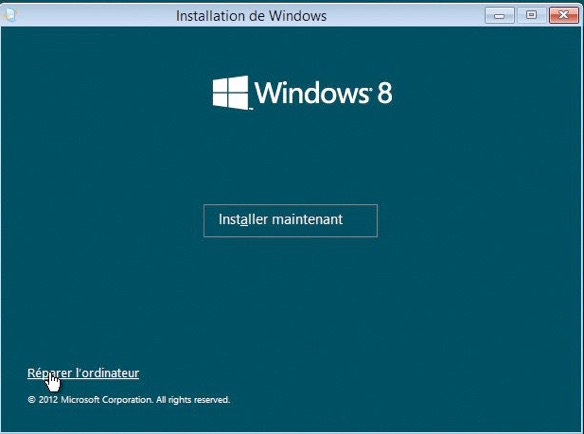Viewport: 584px width, 434px height.
Task: Click the Microsoft Corporation copyright notice
Action: 129,400
